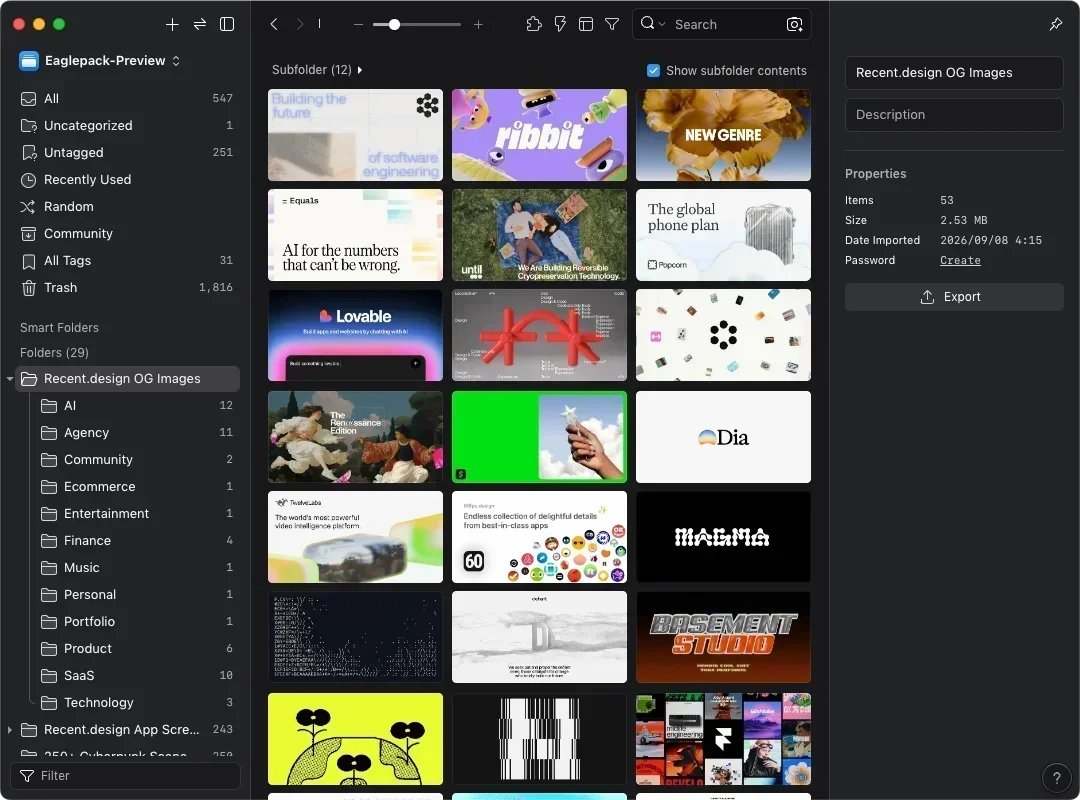The width and height of the screenshot is (1080, 800).
Task: Click the search by image camera icon
Action: point(794,24)
